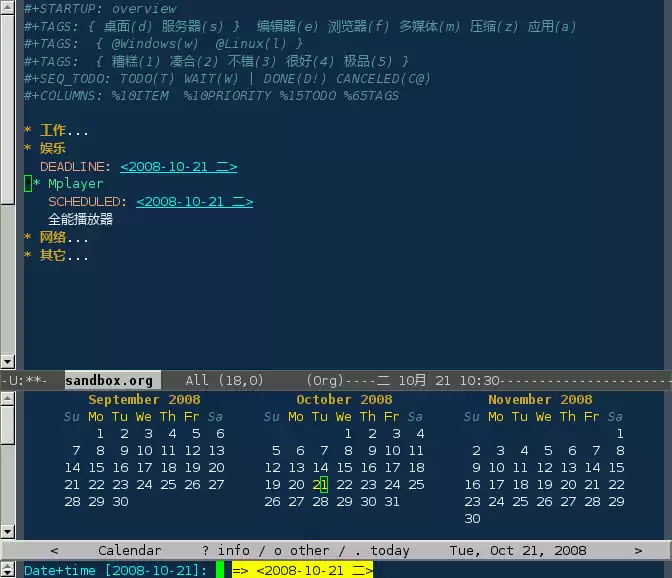Pick September 15 in the calendar
672x578 pixels.
point(96,467)
